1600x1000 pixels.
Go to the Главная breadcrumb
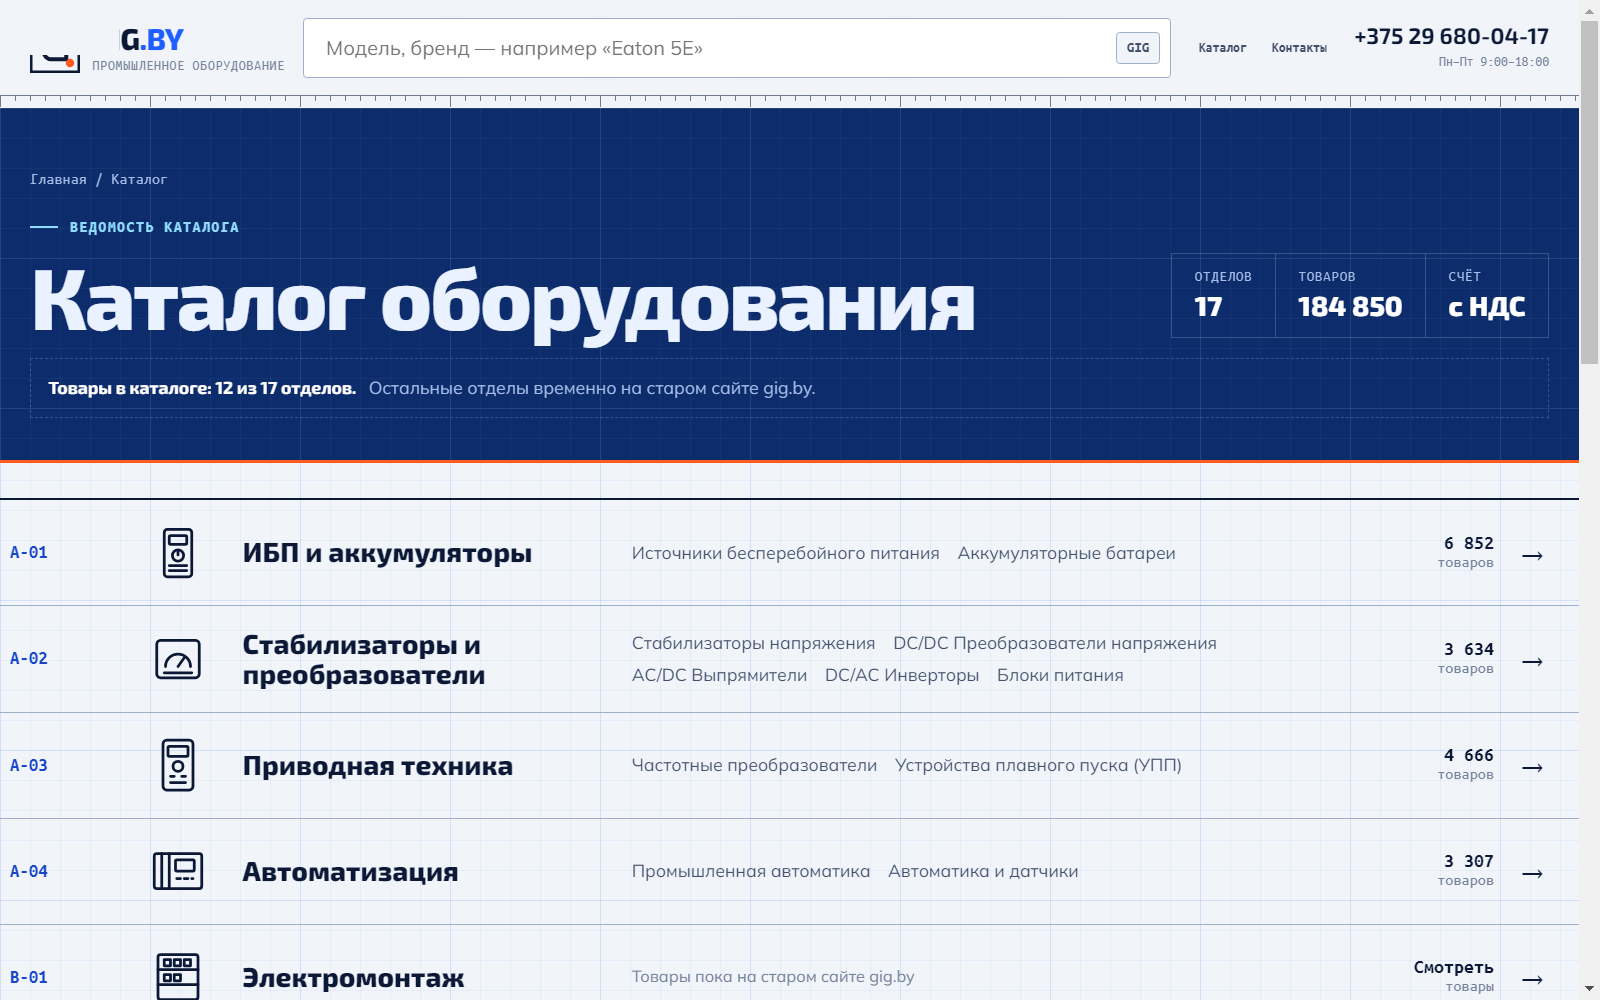point(58,180)
